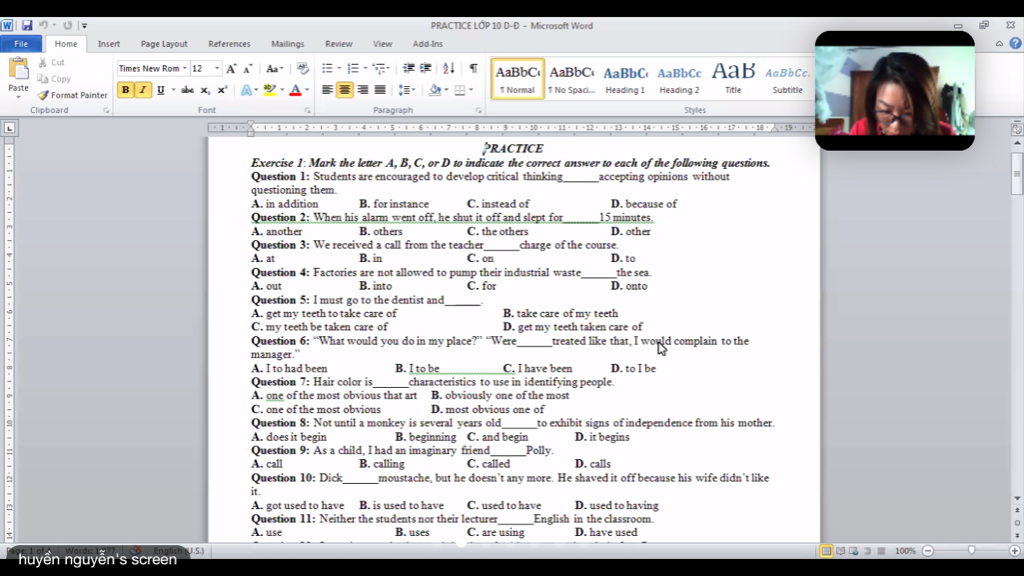This screenshot has width=1024, height=576.
Task: Click the Bullets list icon
Action: coord(327,69)
